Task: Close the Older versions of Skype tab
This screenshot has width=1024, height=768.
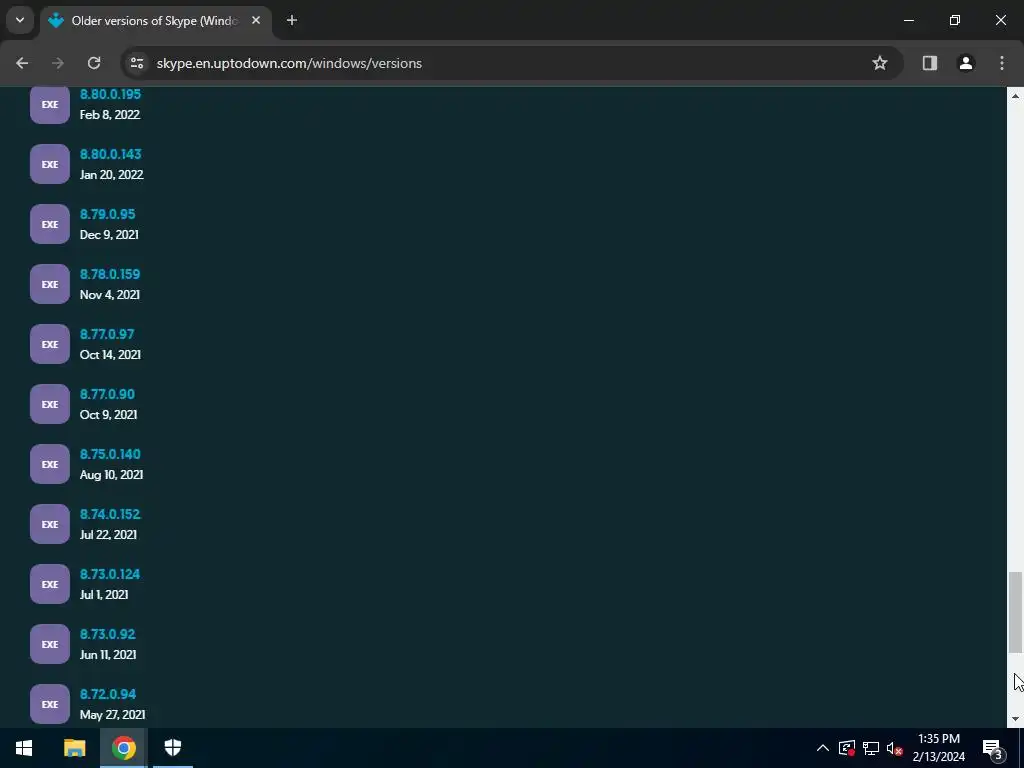Action: click(256, 20)
